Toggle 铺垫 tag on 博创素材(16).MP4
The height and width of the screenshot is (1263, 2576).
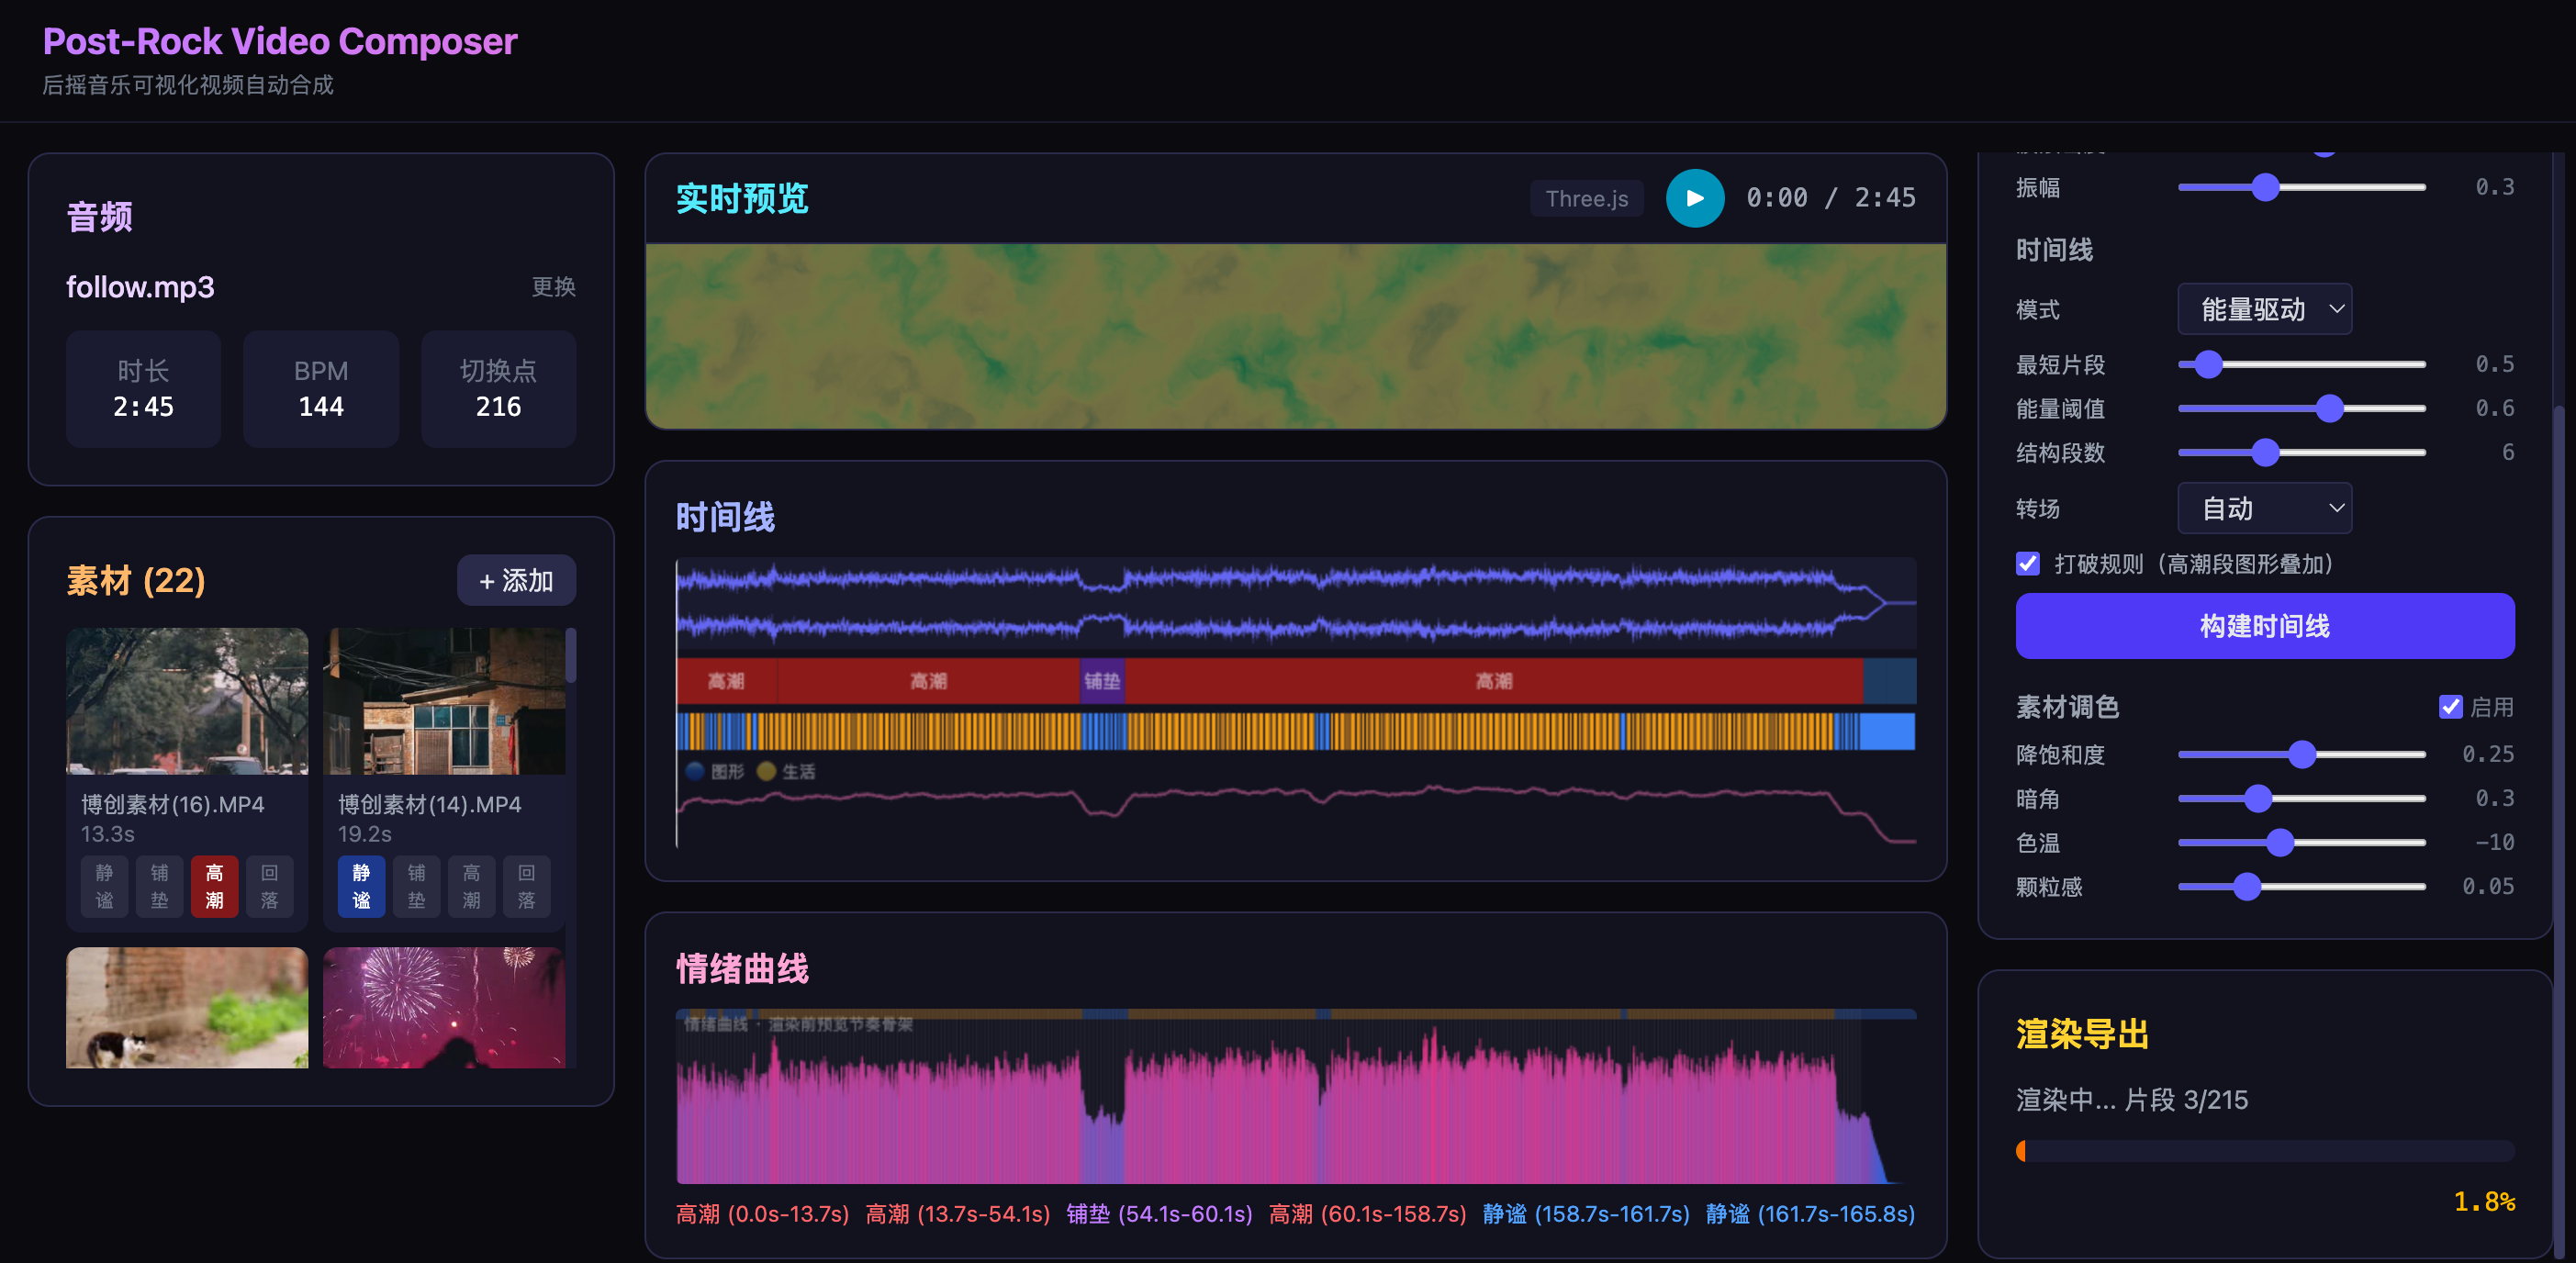[x=159, y=886]
